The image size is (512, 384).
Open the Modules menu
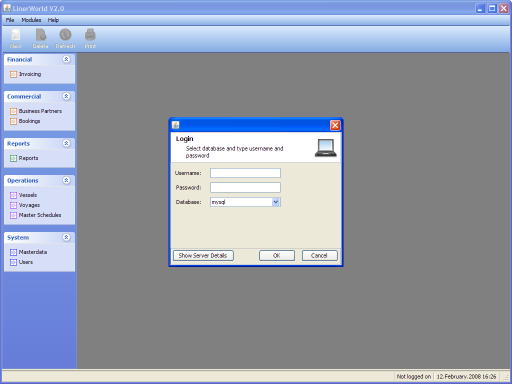(31, 20)
